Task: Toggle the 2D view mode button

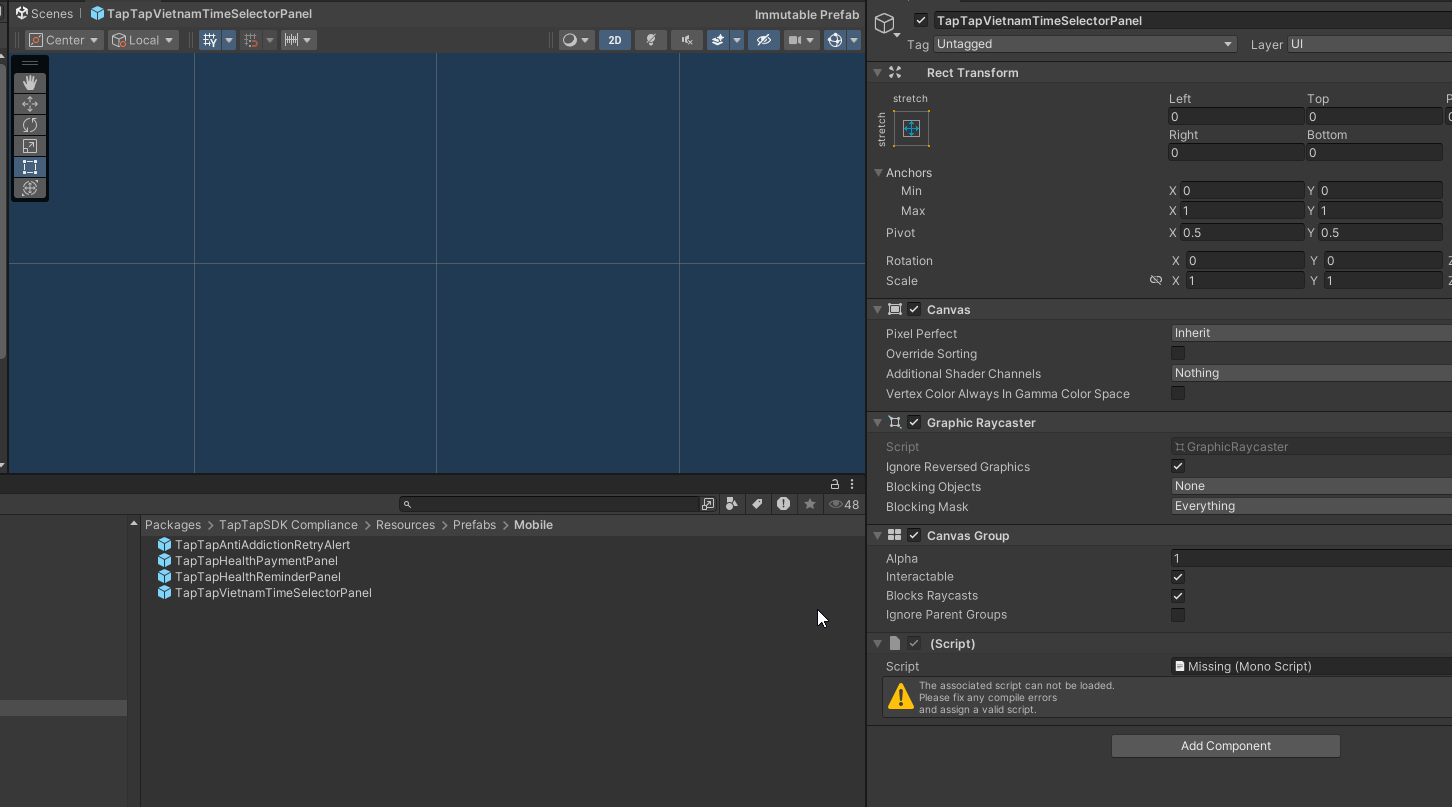Action: coord(615,40)
